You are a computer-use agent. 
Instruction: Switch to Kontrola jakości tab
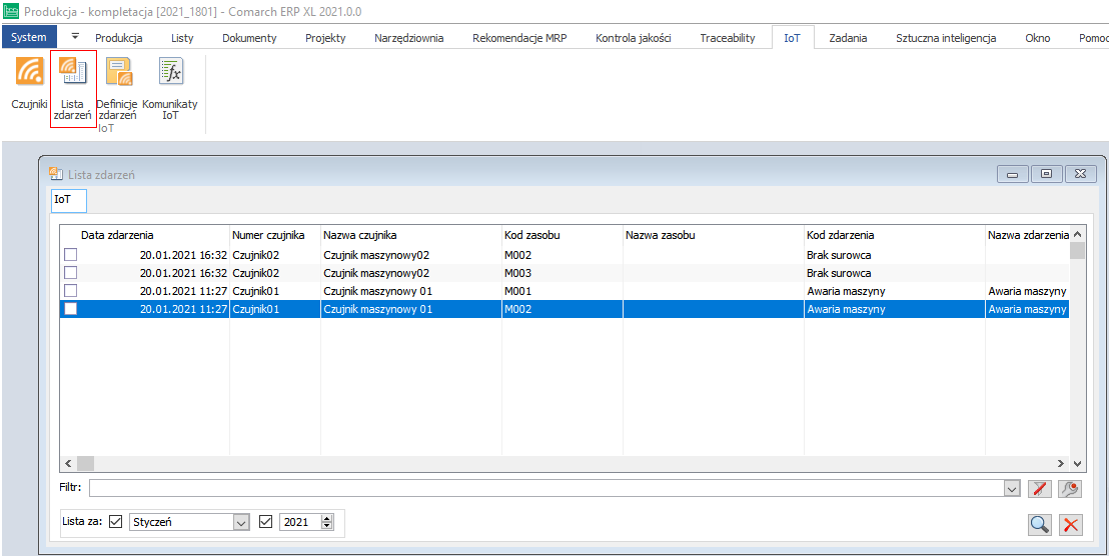click(x=633, y=38)
